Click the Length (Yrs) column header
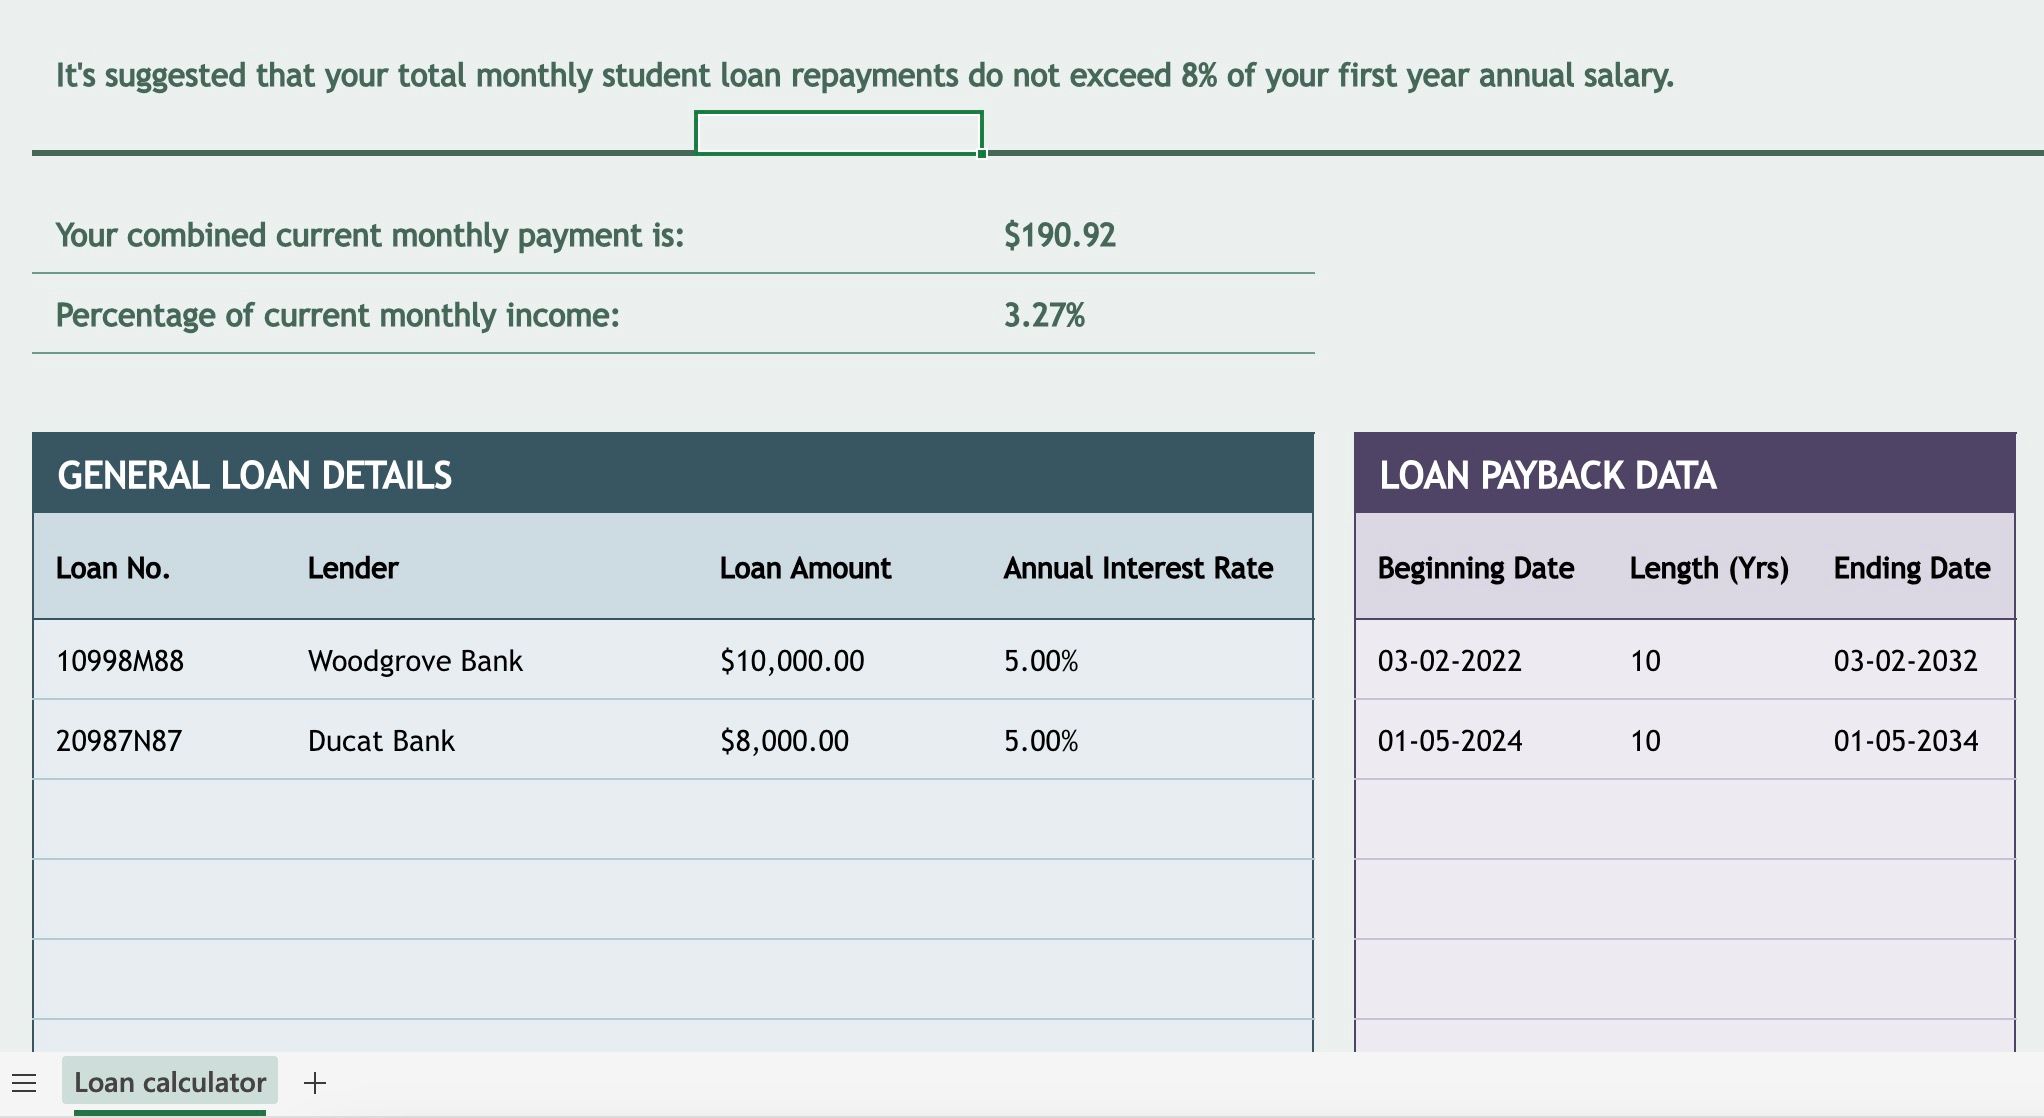 (1708, 569)
